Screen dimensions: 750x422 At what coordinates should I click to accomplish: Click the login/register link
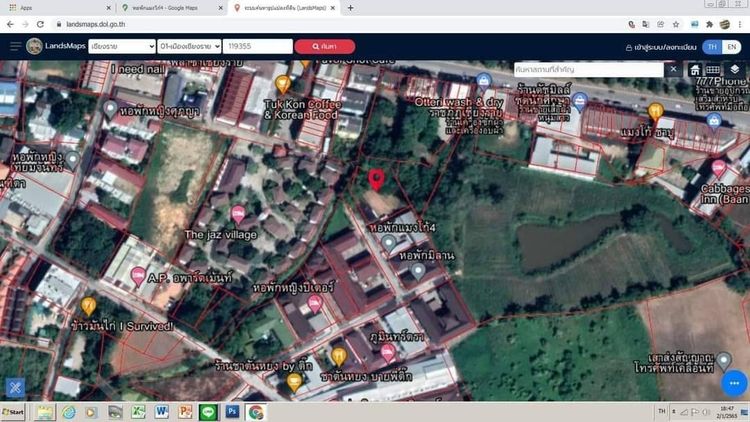(x=659, y=46)
